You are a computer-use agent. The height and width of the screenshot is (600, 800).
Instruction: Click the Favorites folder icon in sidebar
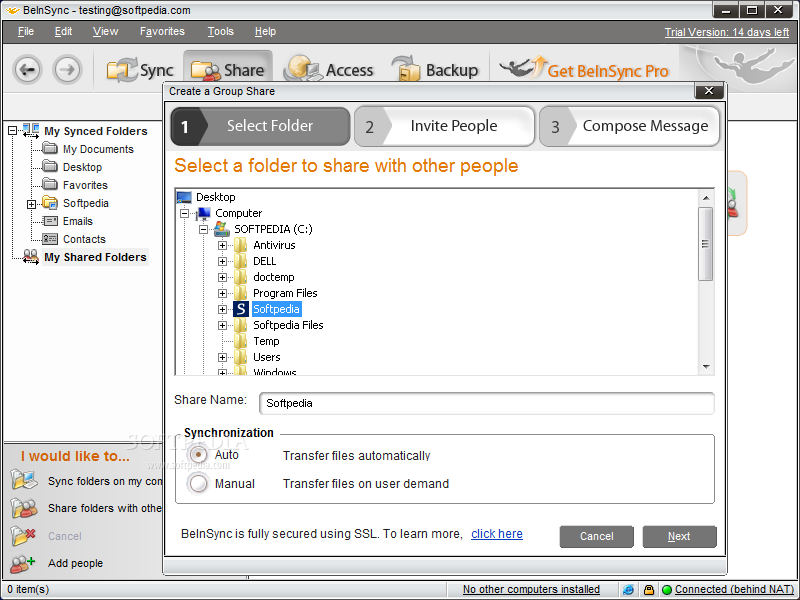[49, 184]
